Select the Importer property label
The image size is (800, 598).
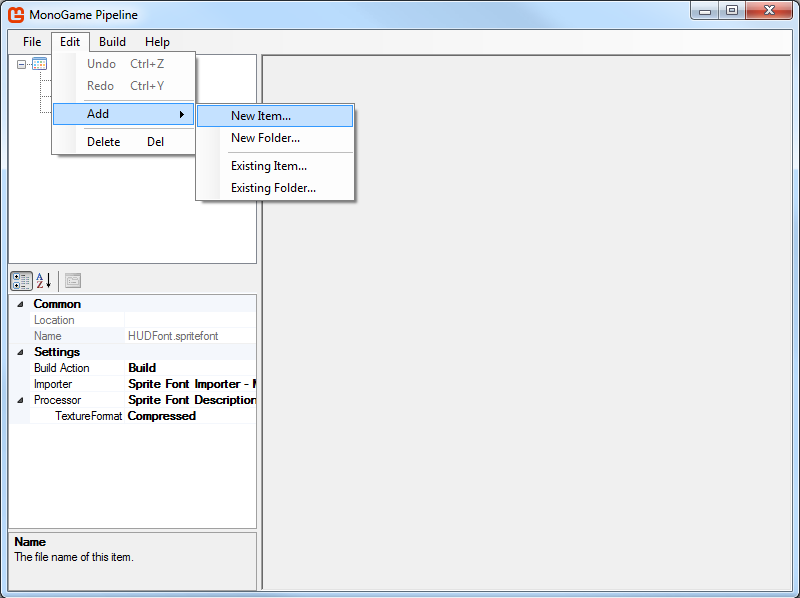53,384
